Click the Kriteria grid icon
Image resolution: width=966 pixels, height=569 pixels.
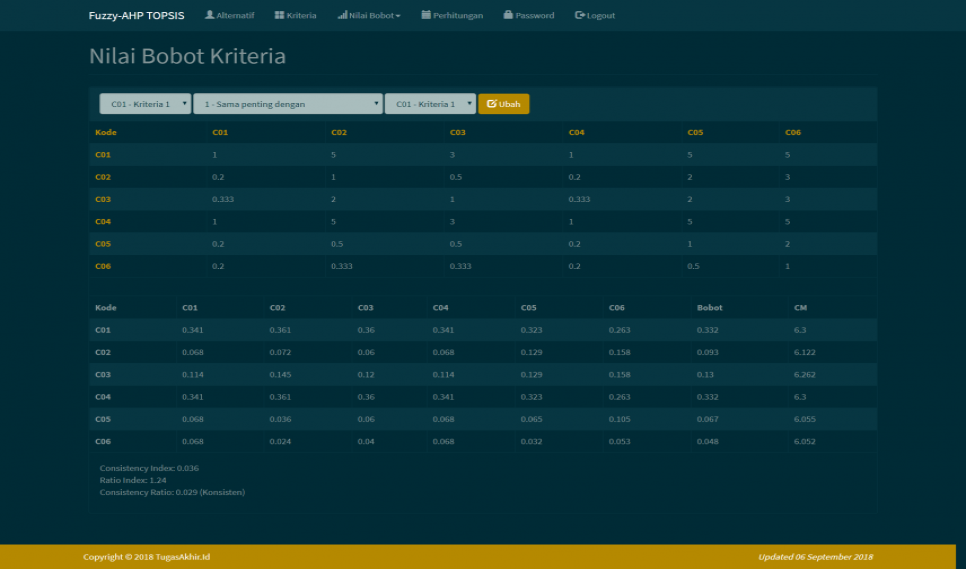tap(279, 15)
